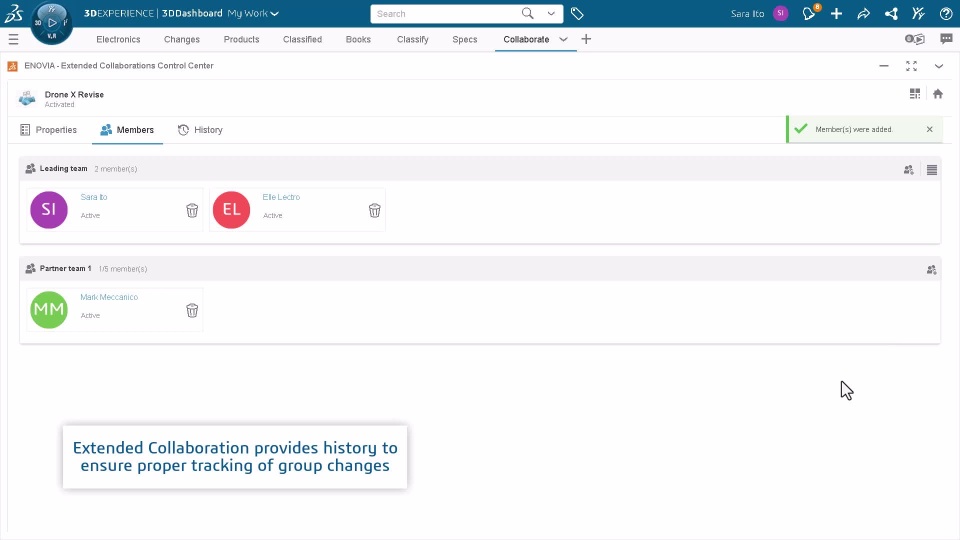
Task: Click Drone X Revise collaboration icon
Action: pyautogui.click(x=27, y=98)
